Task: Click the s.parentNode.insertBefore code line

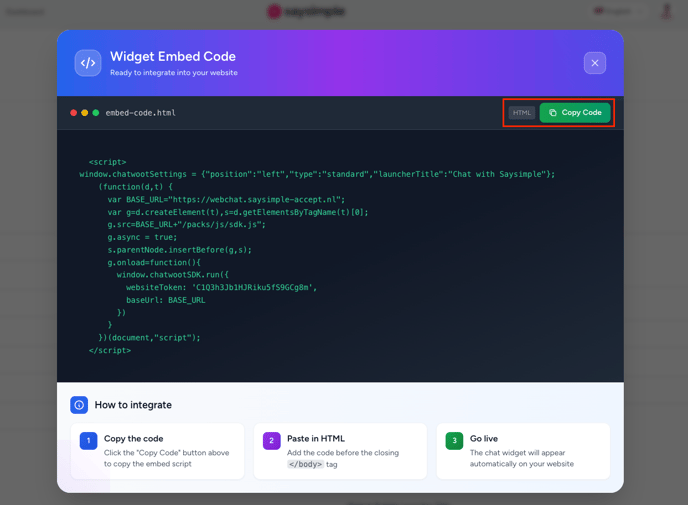Action: point(179,250)
